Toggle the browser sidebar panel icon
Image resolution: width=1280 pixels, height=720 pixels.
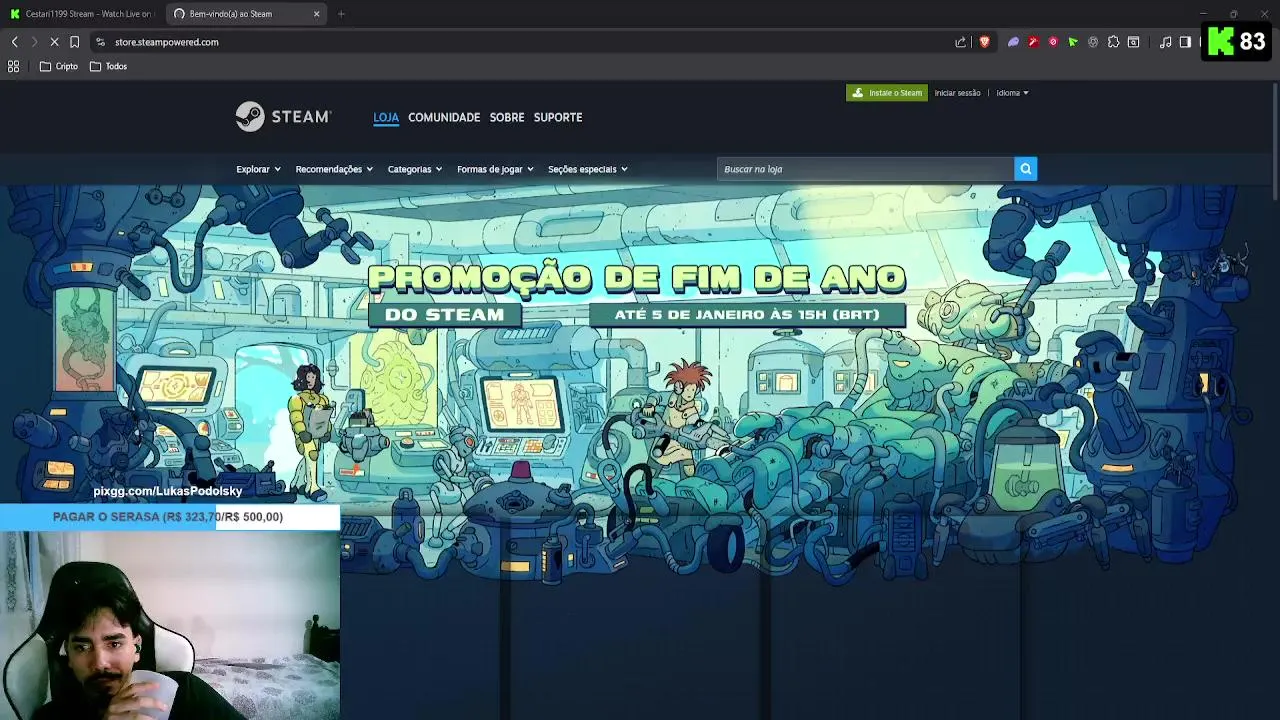click(1185, 42)
